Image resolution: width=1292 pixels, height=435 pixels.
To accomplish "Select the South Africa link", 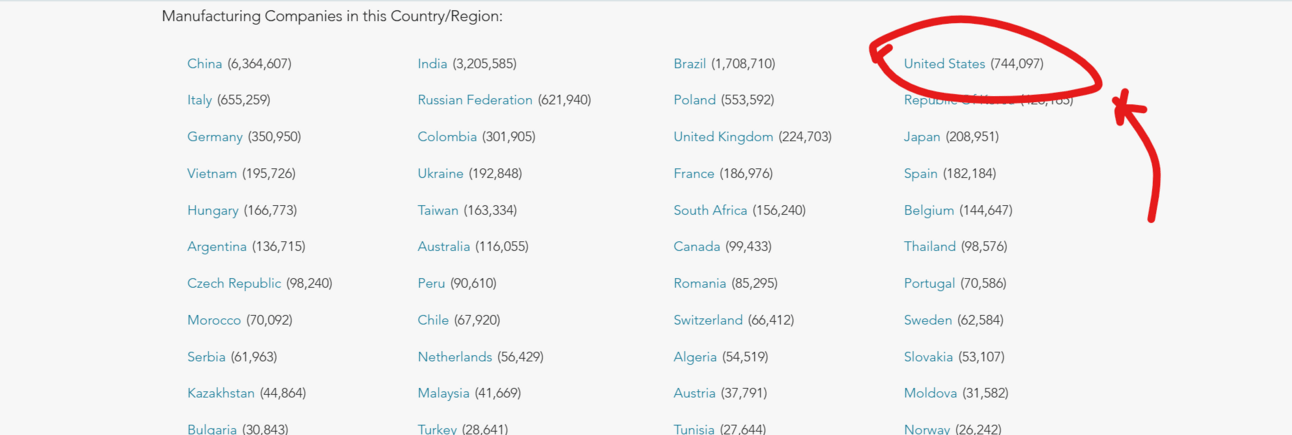I will 710,210.
